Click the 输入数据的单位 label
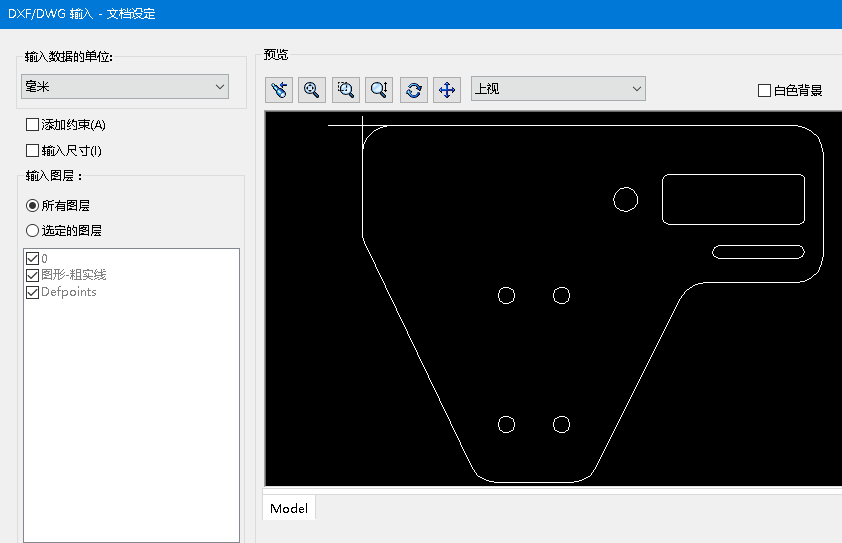The width and height of the screenshot is (842, 543). pos(69,56)
